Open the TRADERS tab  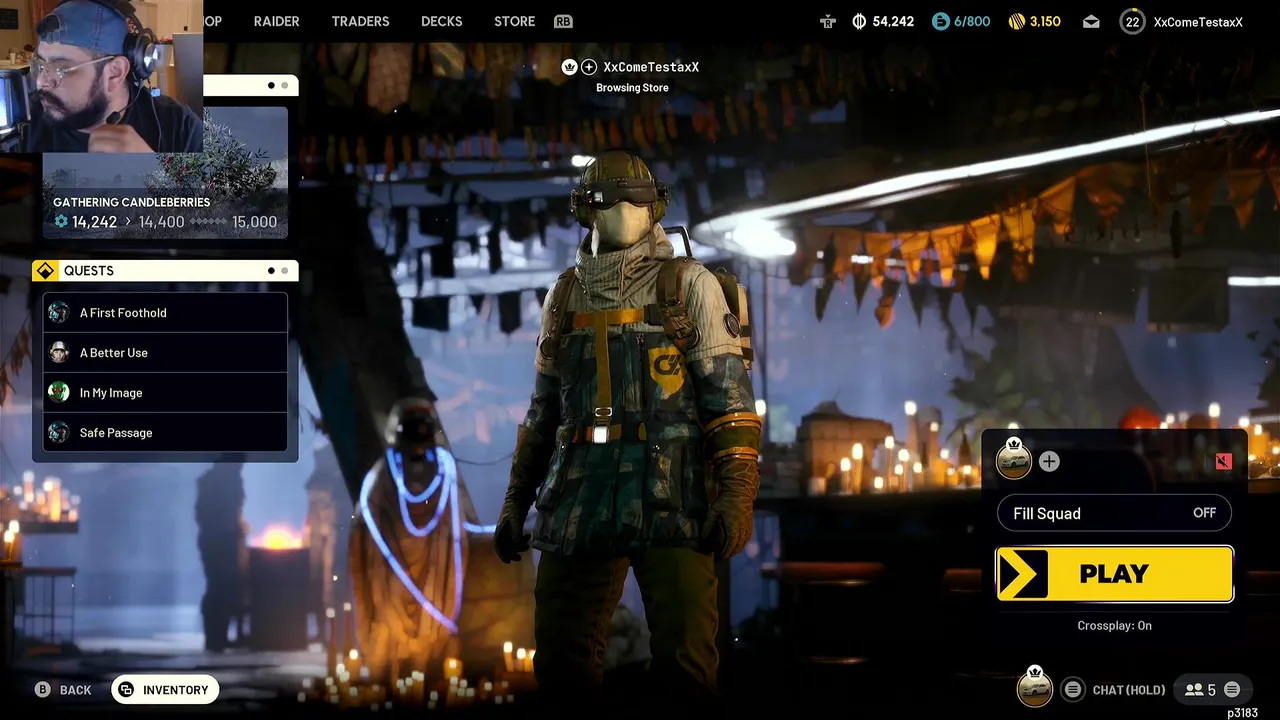tap(360, 21)
